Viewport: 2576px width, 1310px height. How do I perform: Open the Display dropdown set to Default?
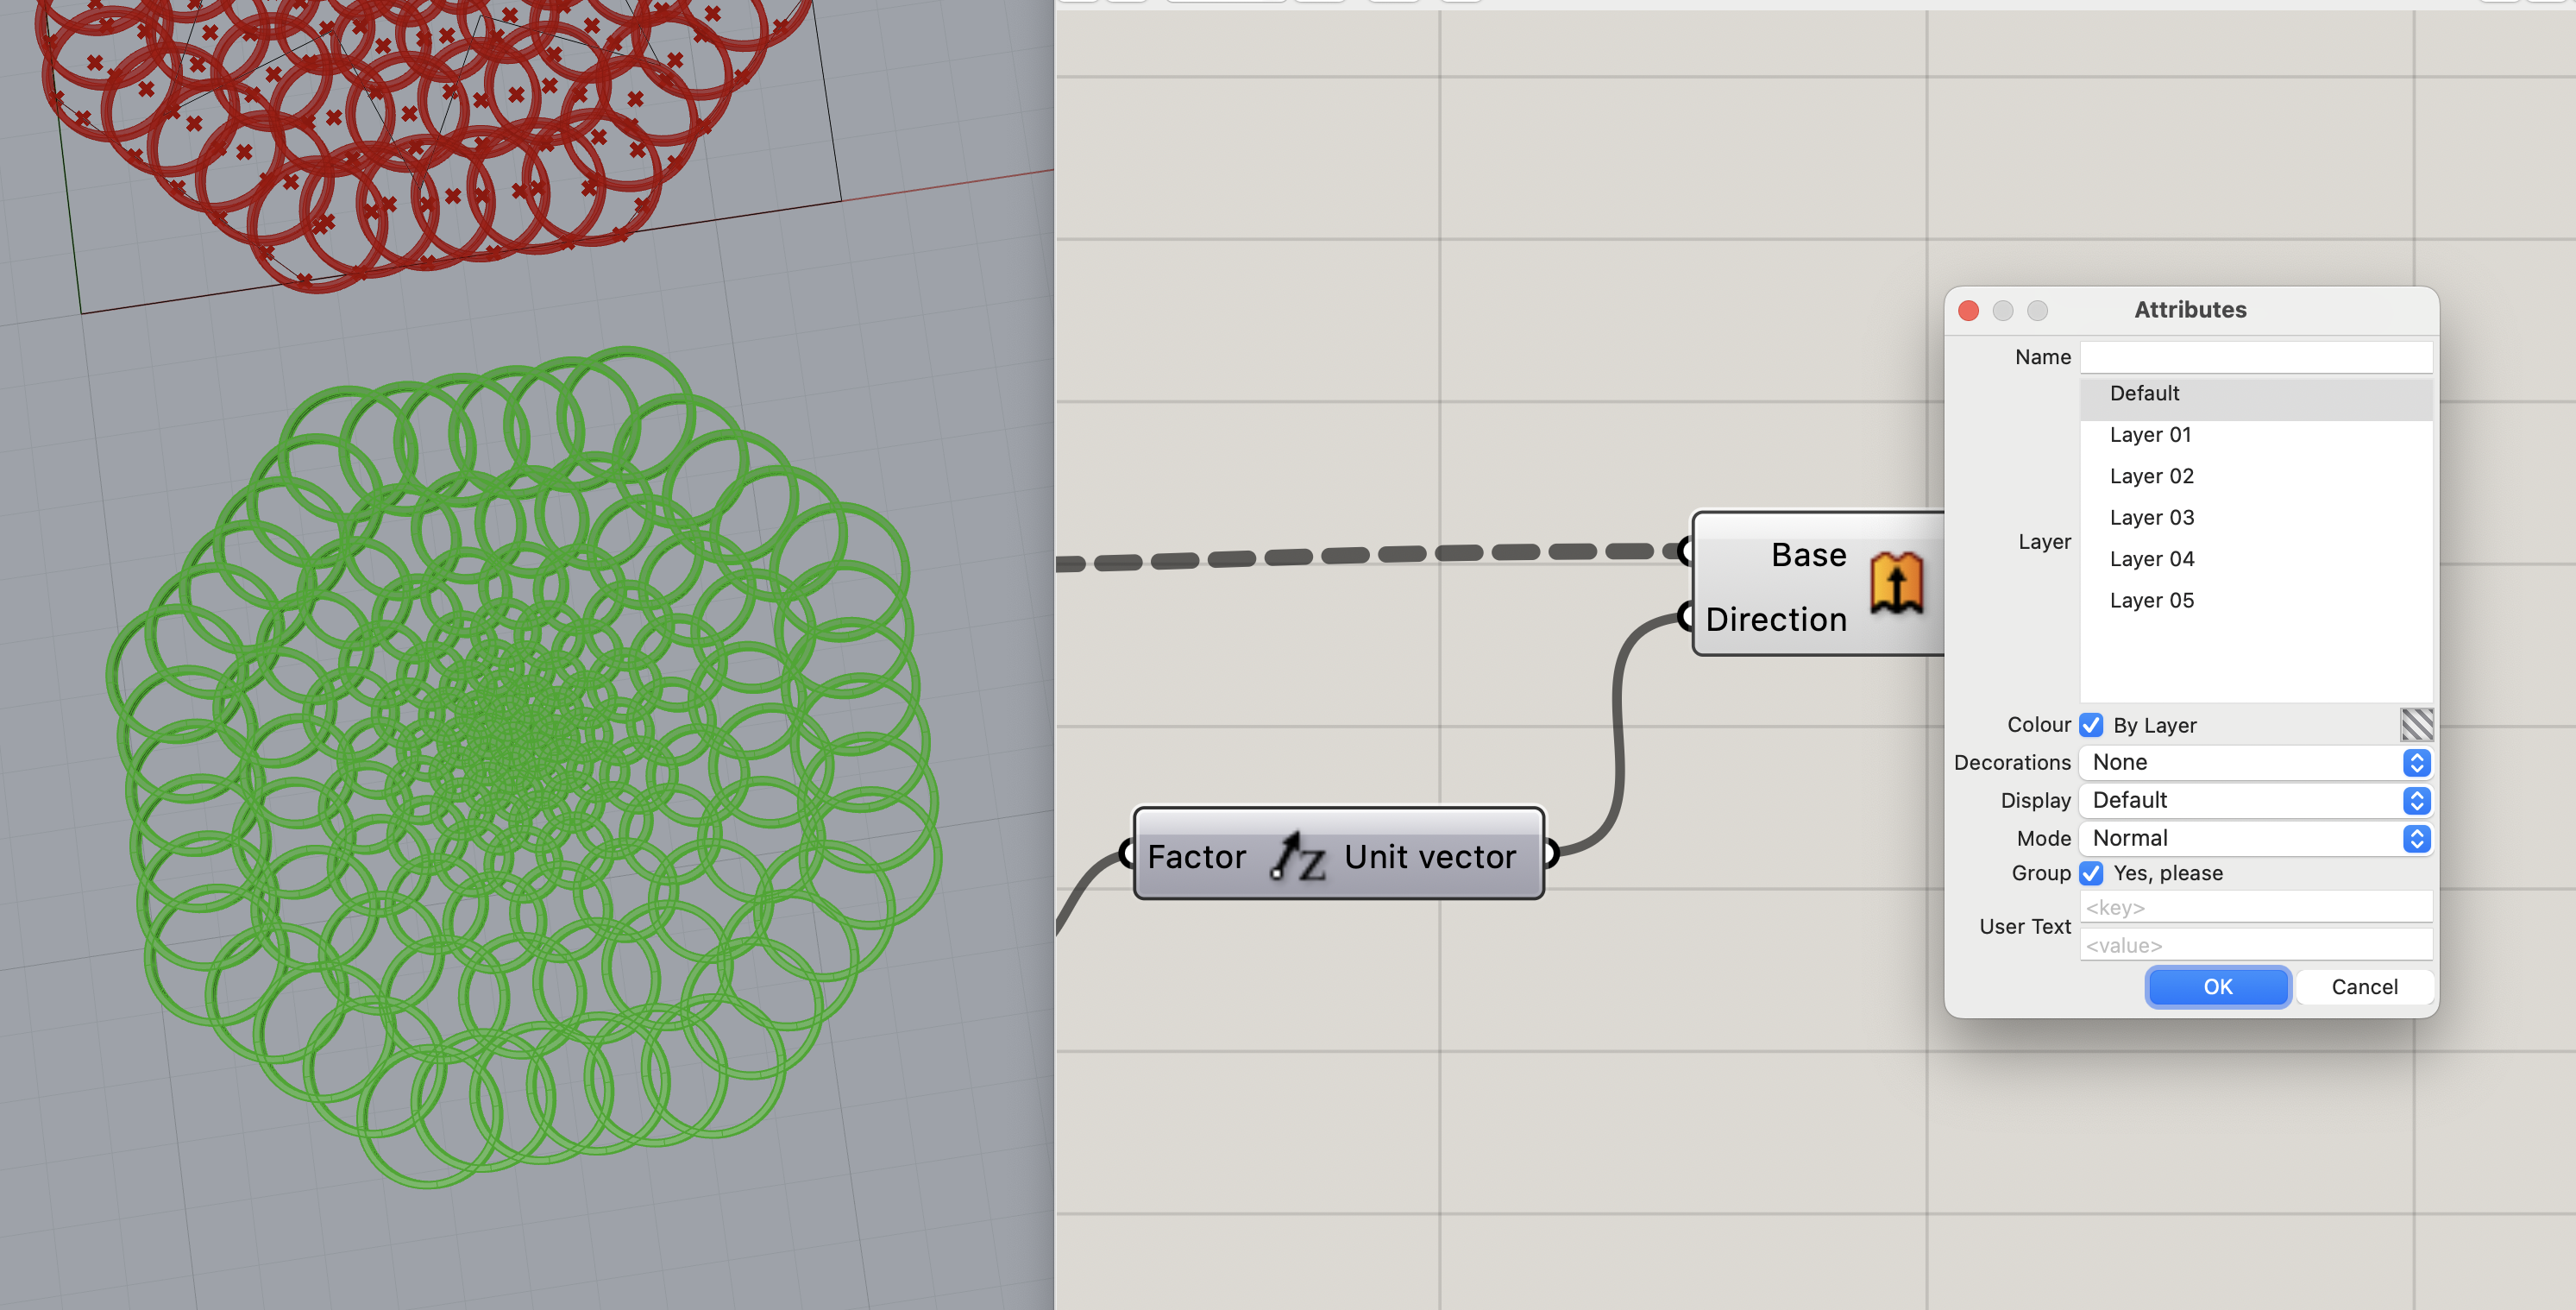[2255, 801]
